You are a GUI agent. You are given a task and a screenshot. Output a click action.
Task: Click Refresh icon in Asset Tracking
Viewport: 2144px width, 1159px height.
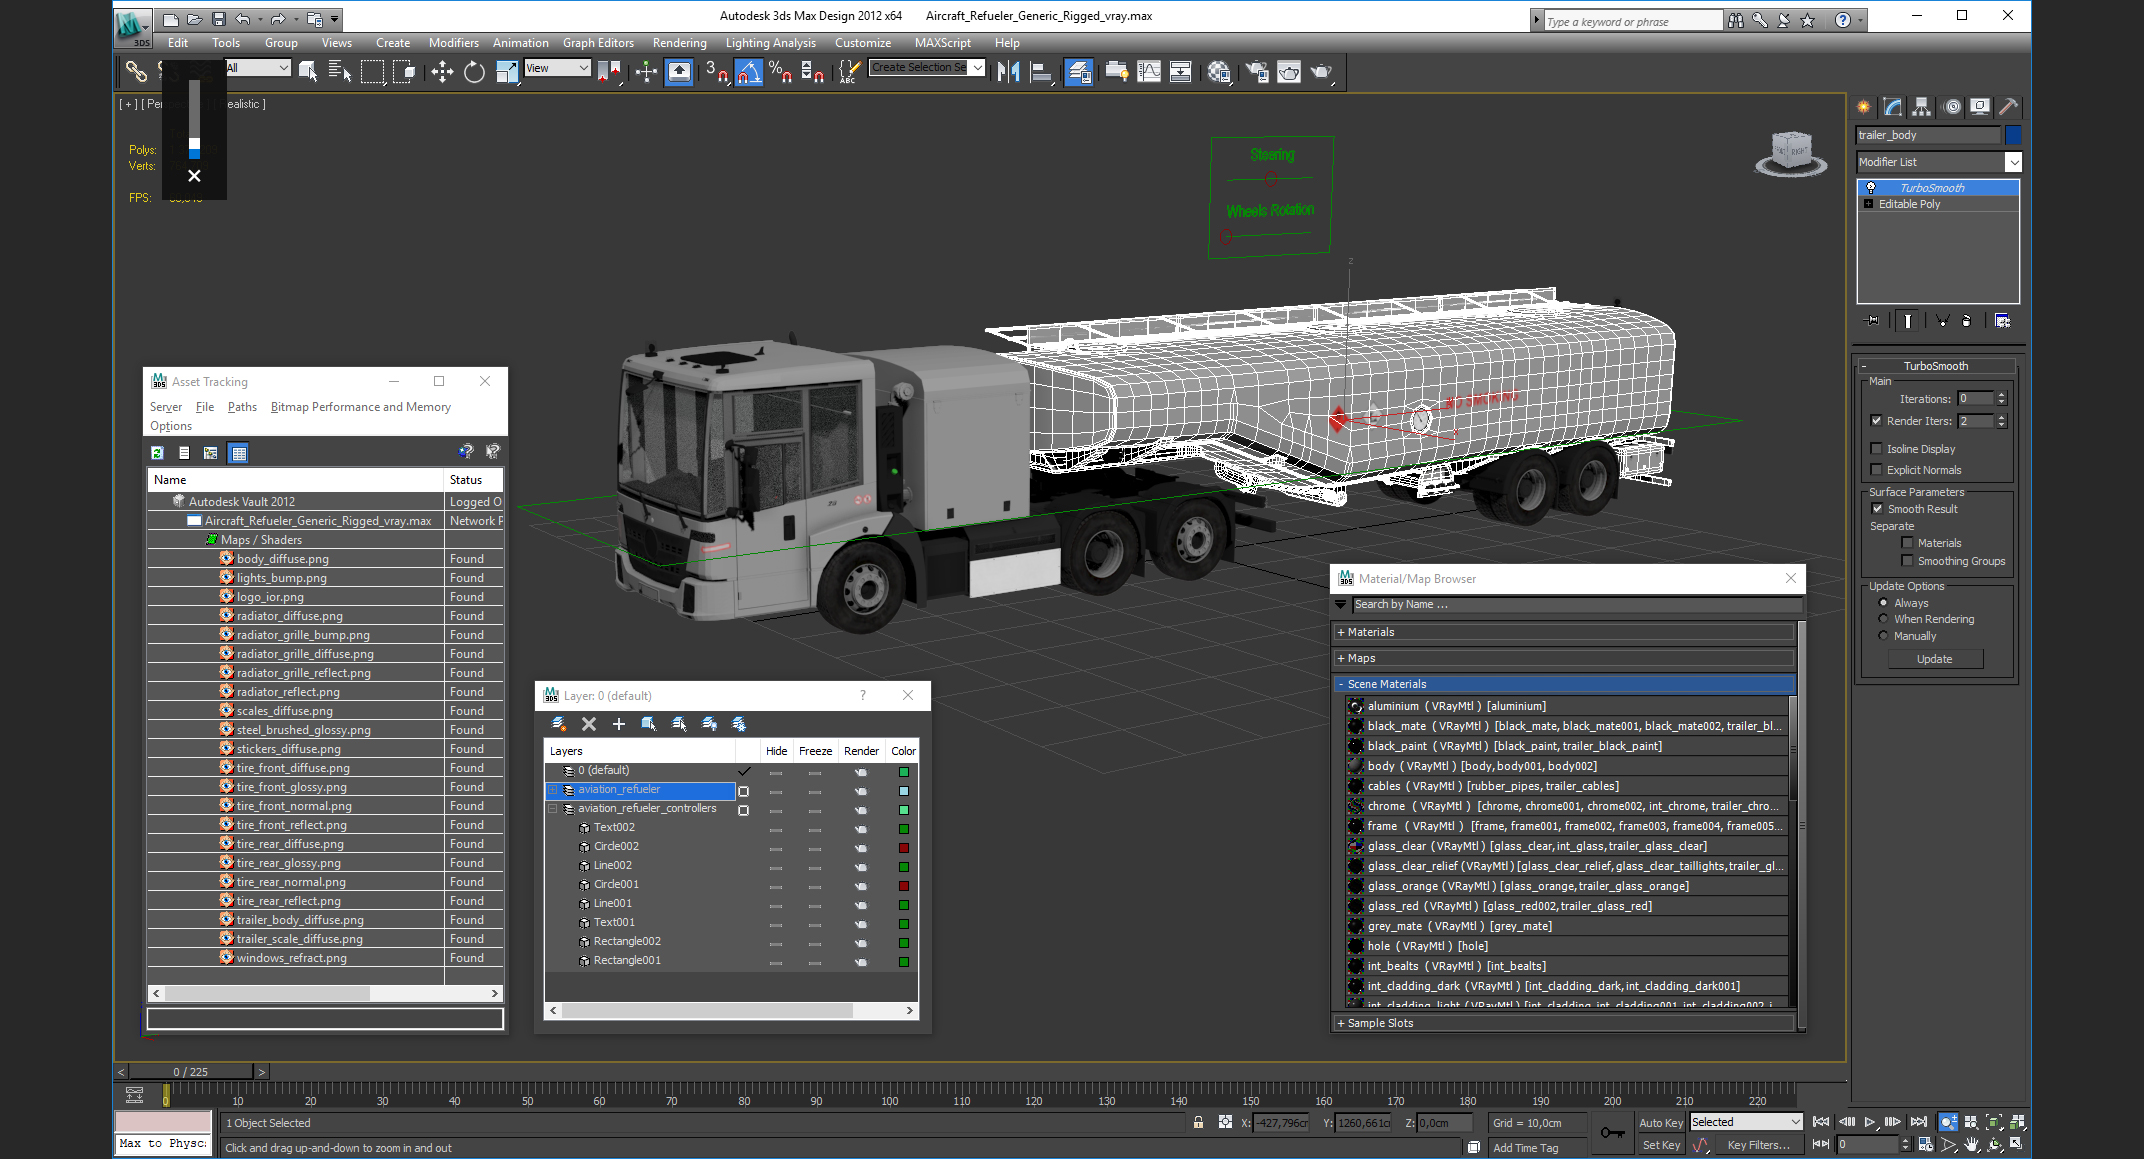click(158, 453)
